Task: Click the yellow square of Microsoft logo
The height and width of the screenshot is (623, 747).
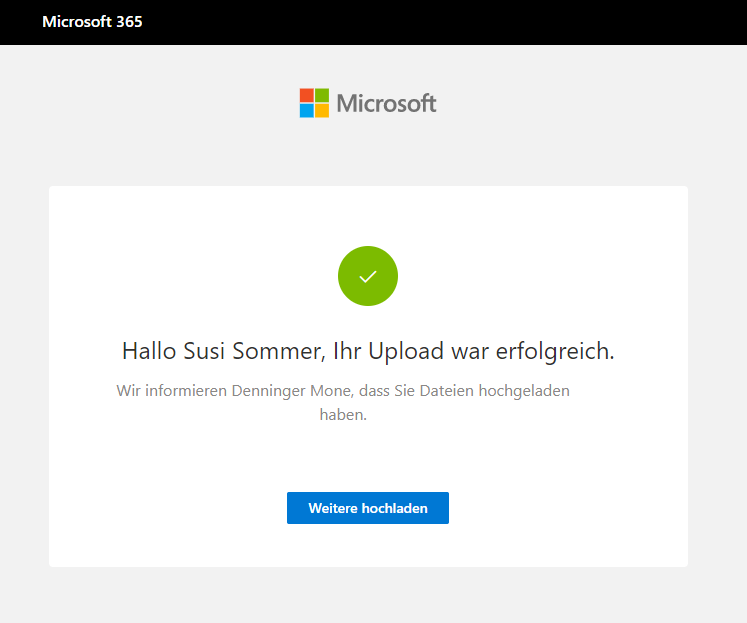Action: (322, 110)
